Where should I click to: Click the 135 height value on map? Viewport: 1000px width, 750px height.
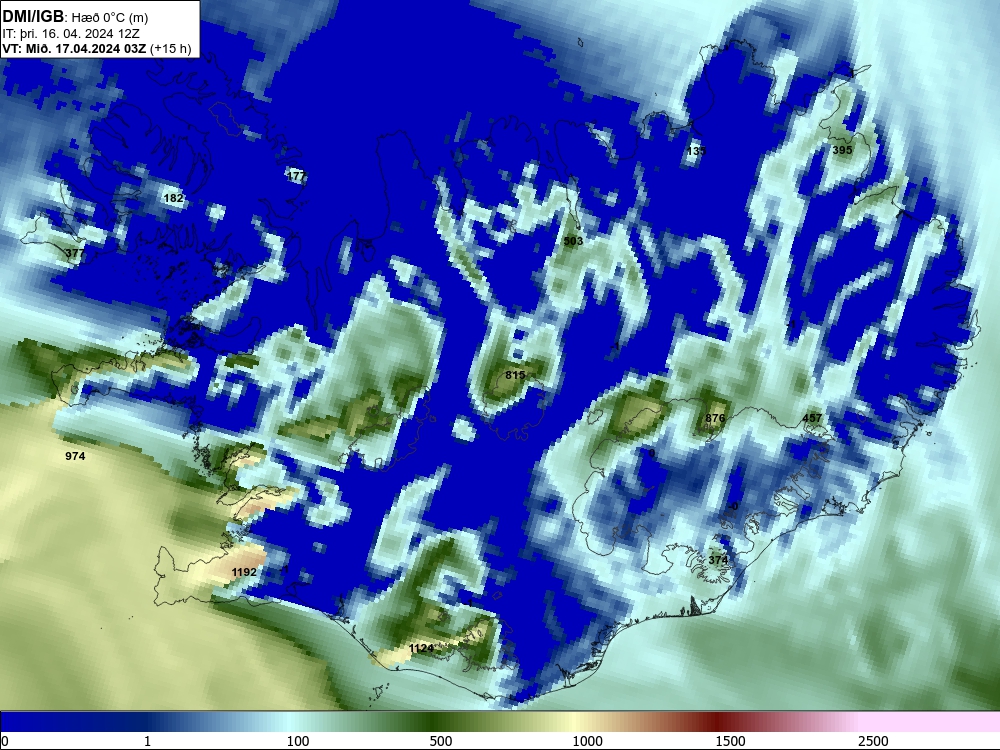coord(697,151)
